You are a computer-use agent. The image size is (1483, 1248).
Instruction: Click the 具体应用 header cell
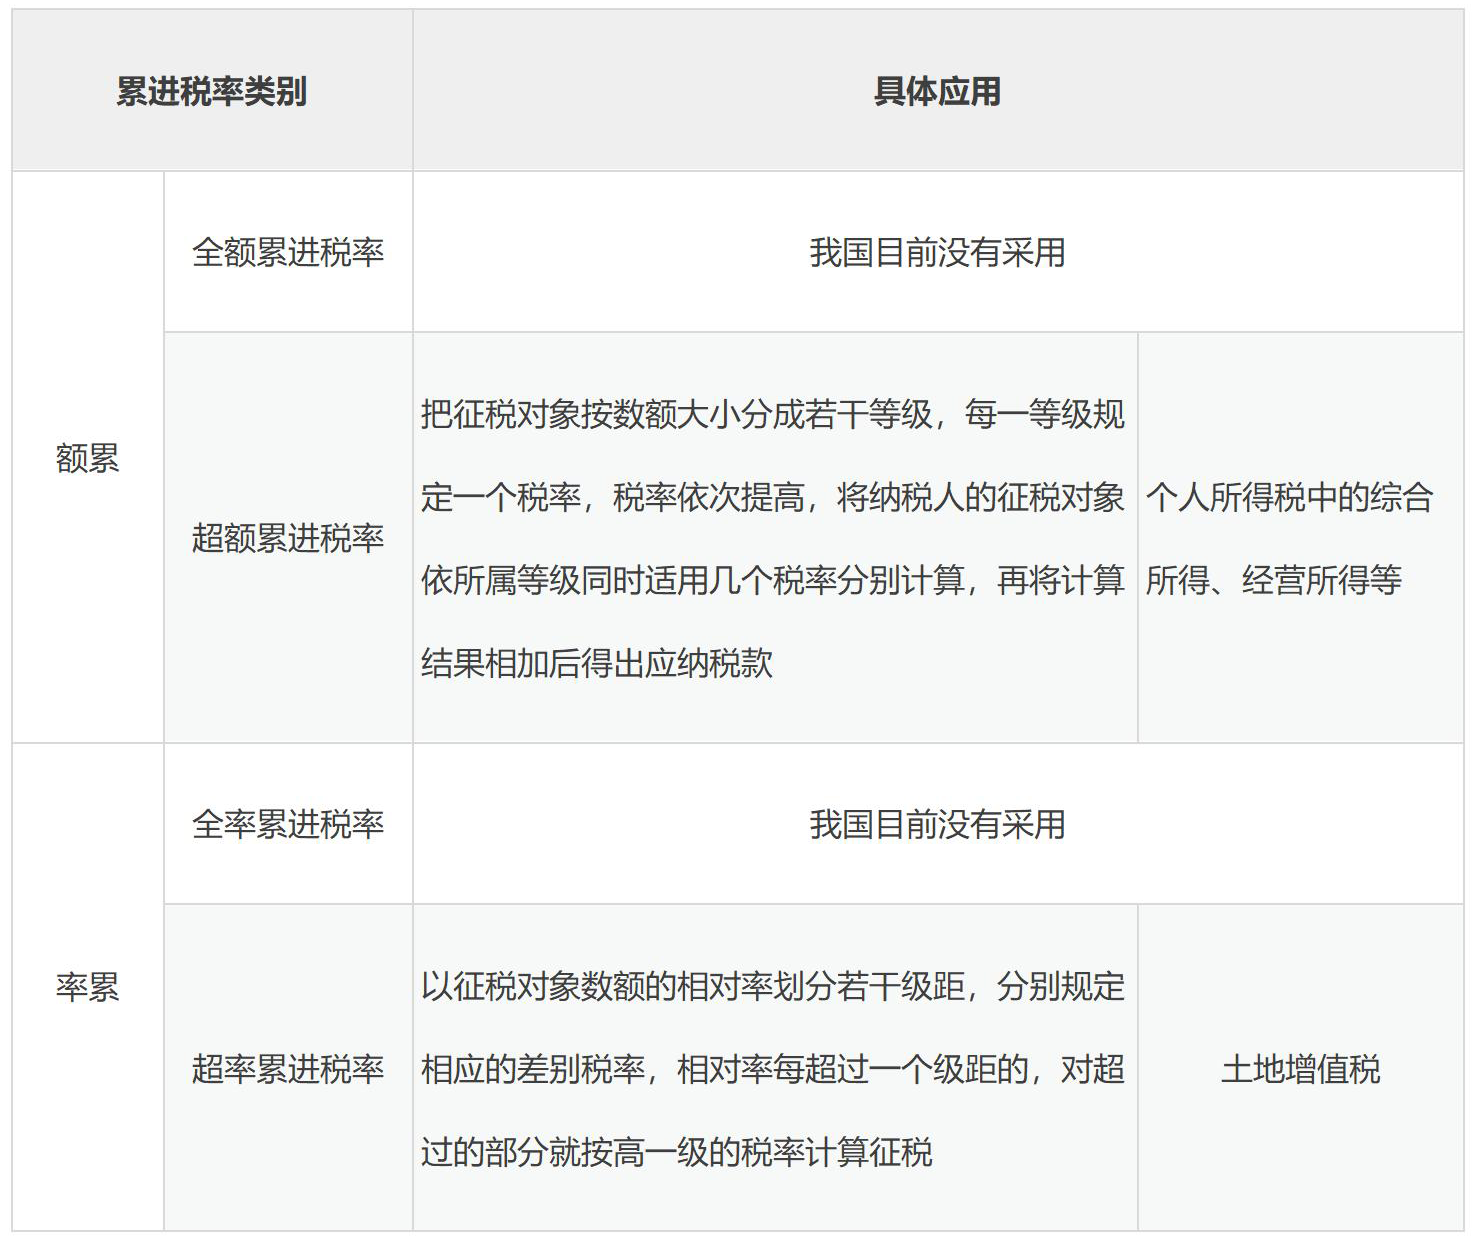click(x=937, y=92)
